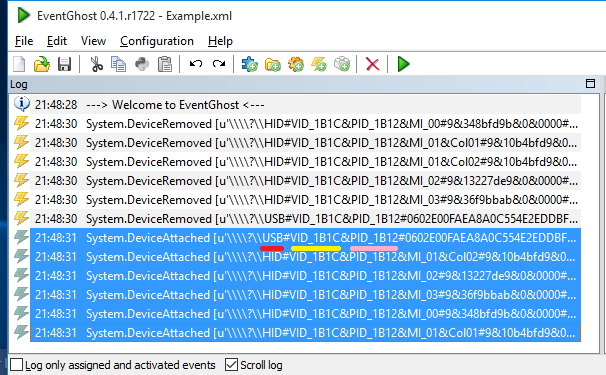Screen dimensions: 606x375
Task: Select DeviceRemoved row with MI_00#9&348bfd9b
Action: [x=305, y=124]
